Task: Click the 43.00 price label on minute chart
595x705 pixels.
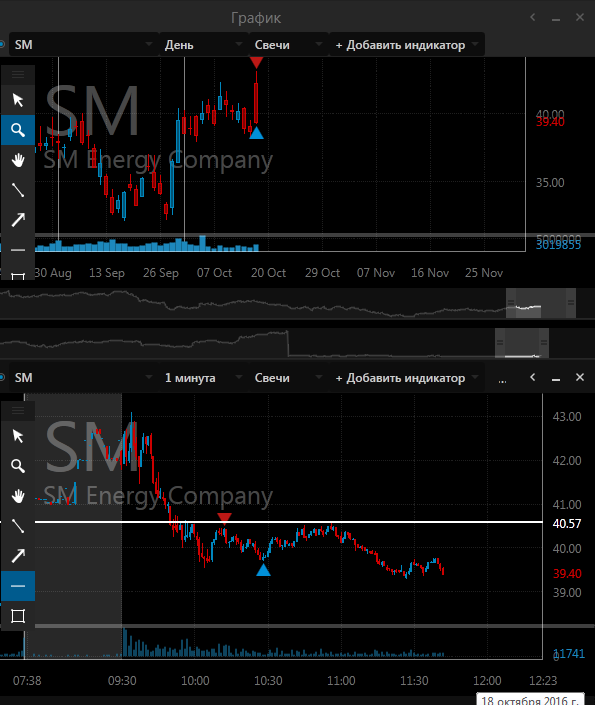Action: pos(567,417)
